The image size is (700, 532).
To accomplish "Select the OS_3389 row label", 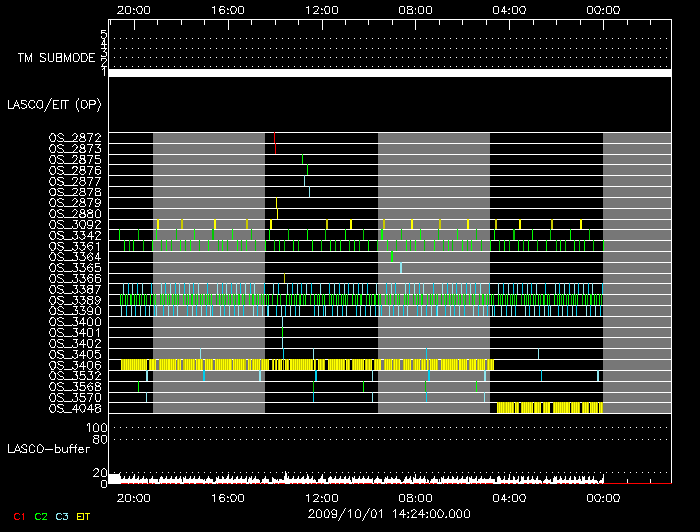I will pyautogui.click(x=75, y=300).
